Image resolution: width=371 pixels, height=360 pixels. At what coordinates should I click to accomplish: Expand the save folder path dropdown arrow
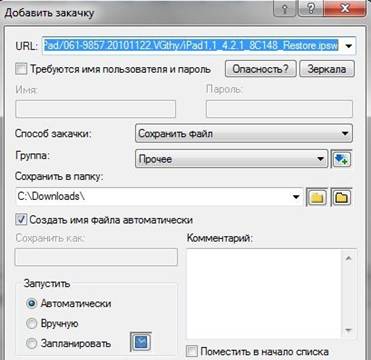(x=296, y=197)
